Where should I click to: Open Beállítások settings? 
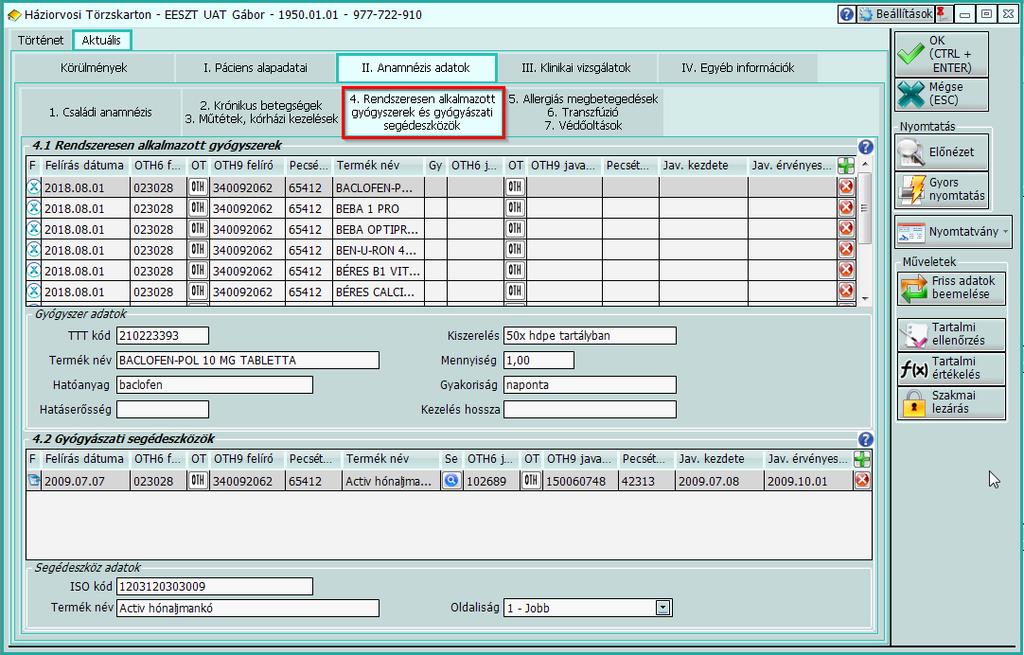click(896, 14)
